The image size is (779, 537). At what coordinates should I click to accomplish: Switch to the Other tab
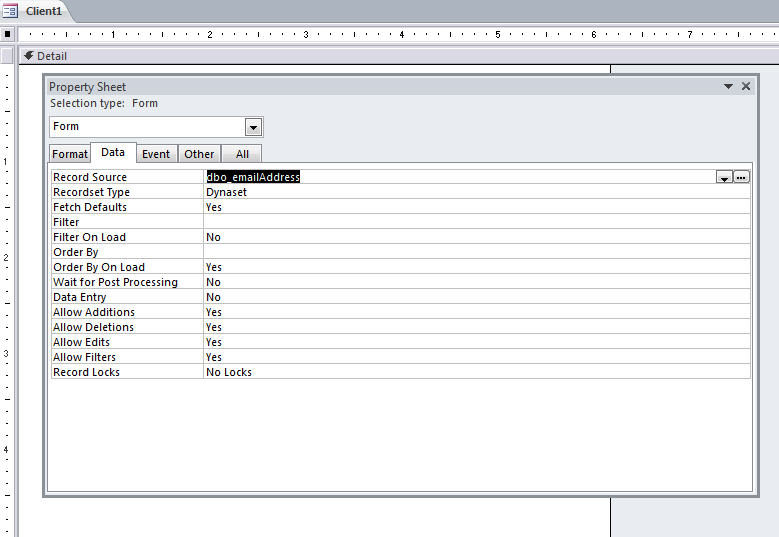[199, 154]
